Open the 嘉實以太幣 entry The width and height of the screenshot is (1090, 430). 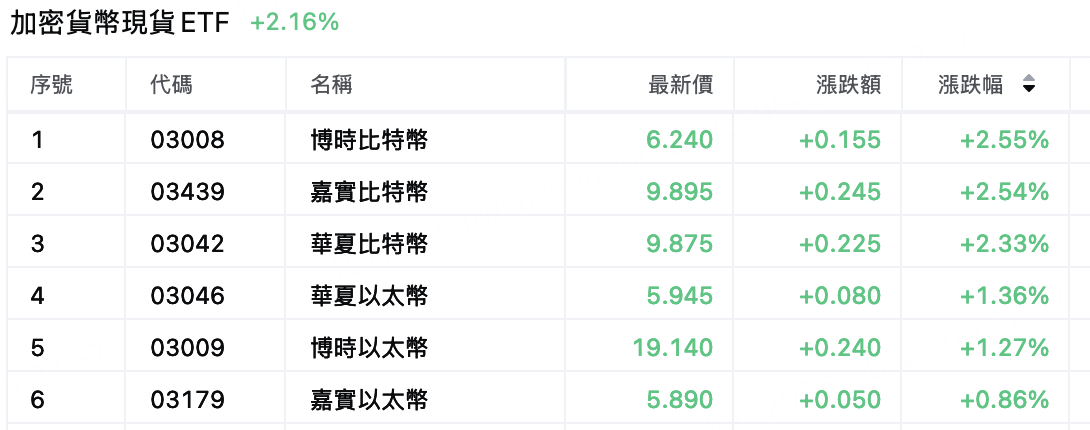pyautogui.click(x=369, y=399)
